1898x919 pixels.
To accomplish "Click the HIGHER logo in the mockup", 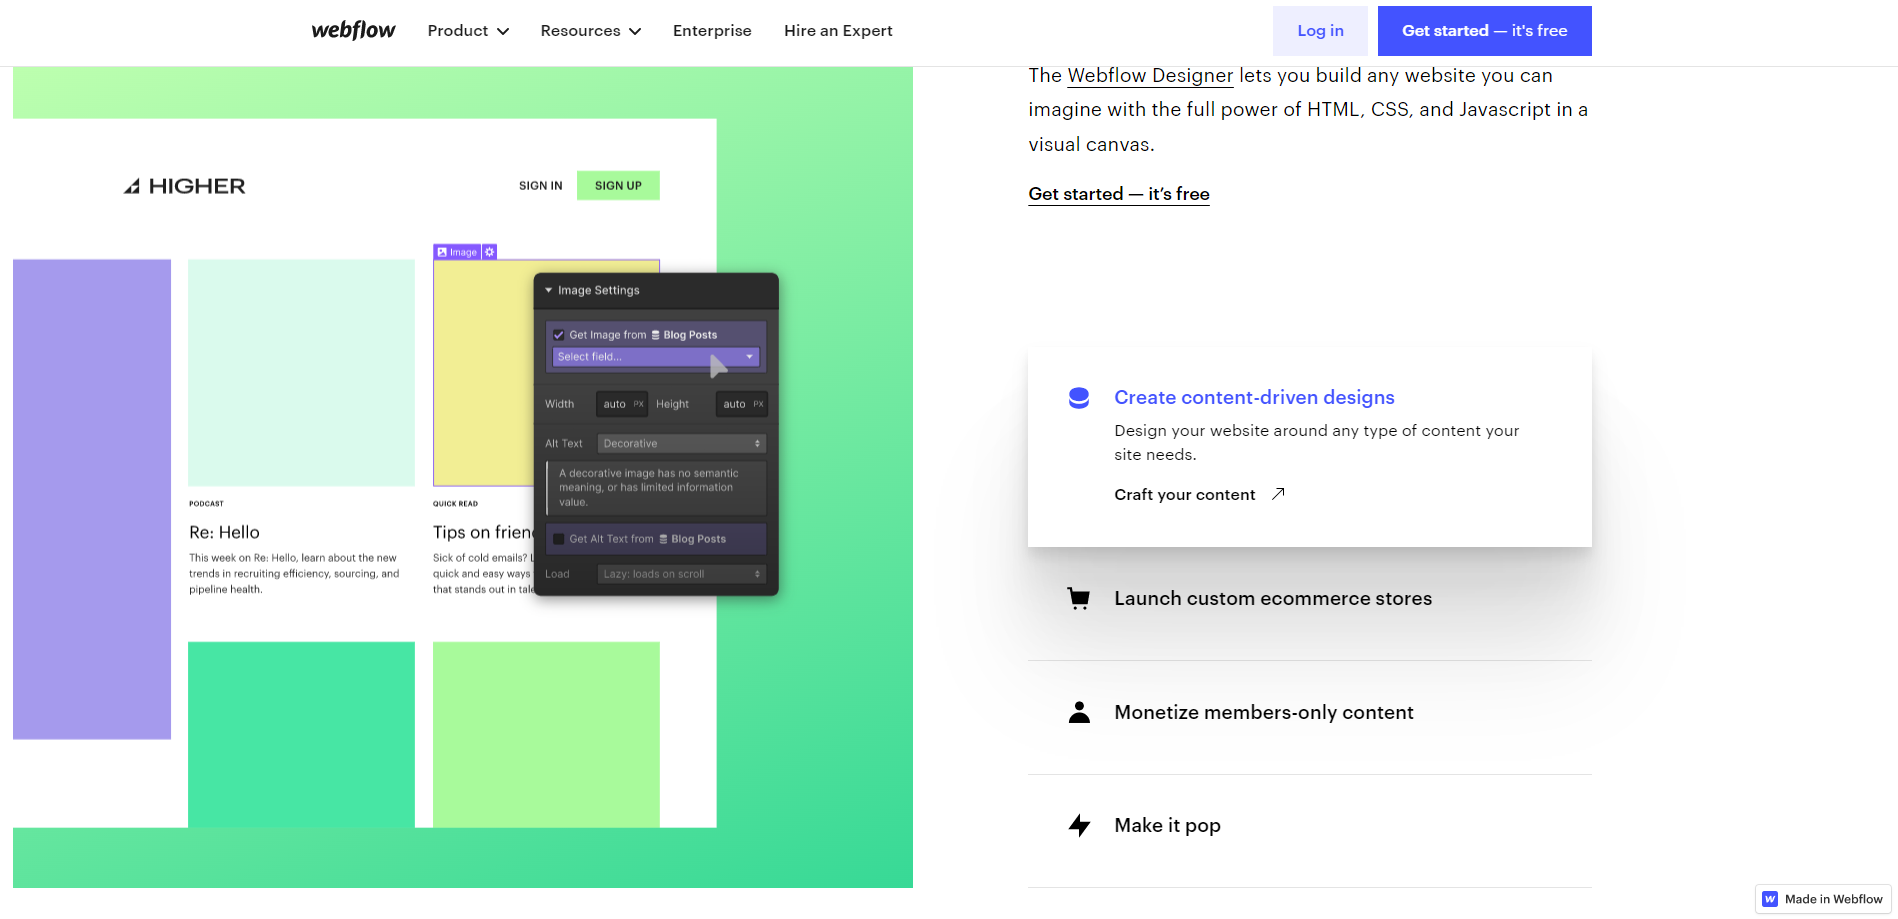I will point(184,186).
